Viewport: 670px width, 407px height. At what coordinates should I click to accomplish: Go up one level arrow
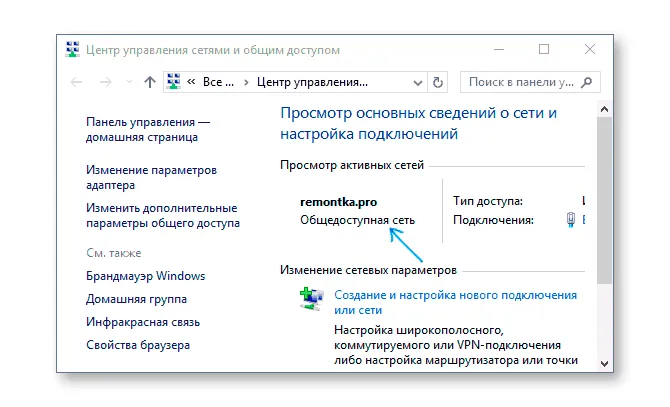(x=150, y=82)
